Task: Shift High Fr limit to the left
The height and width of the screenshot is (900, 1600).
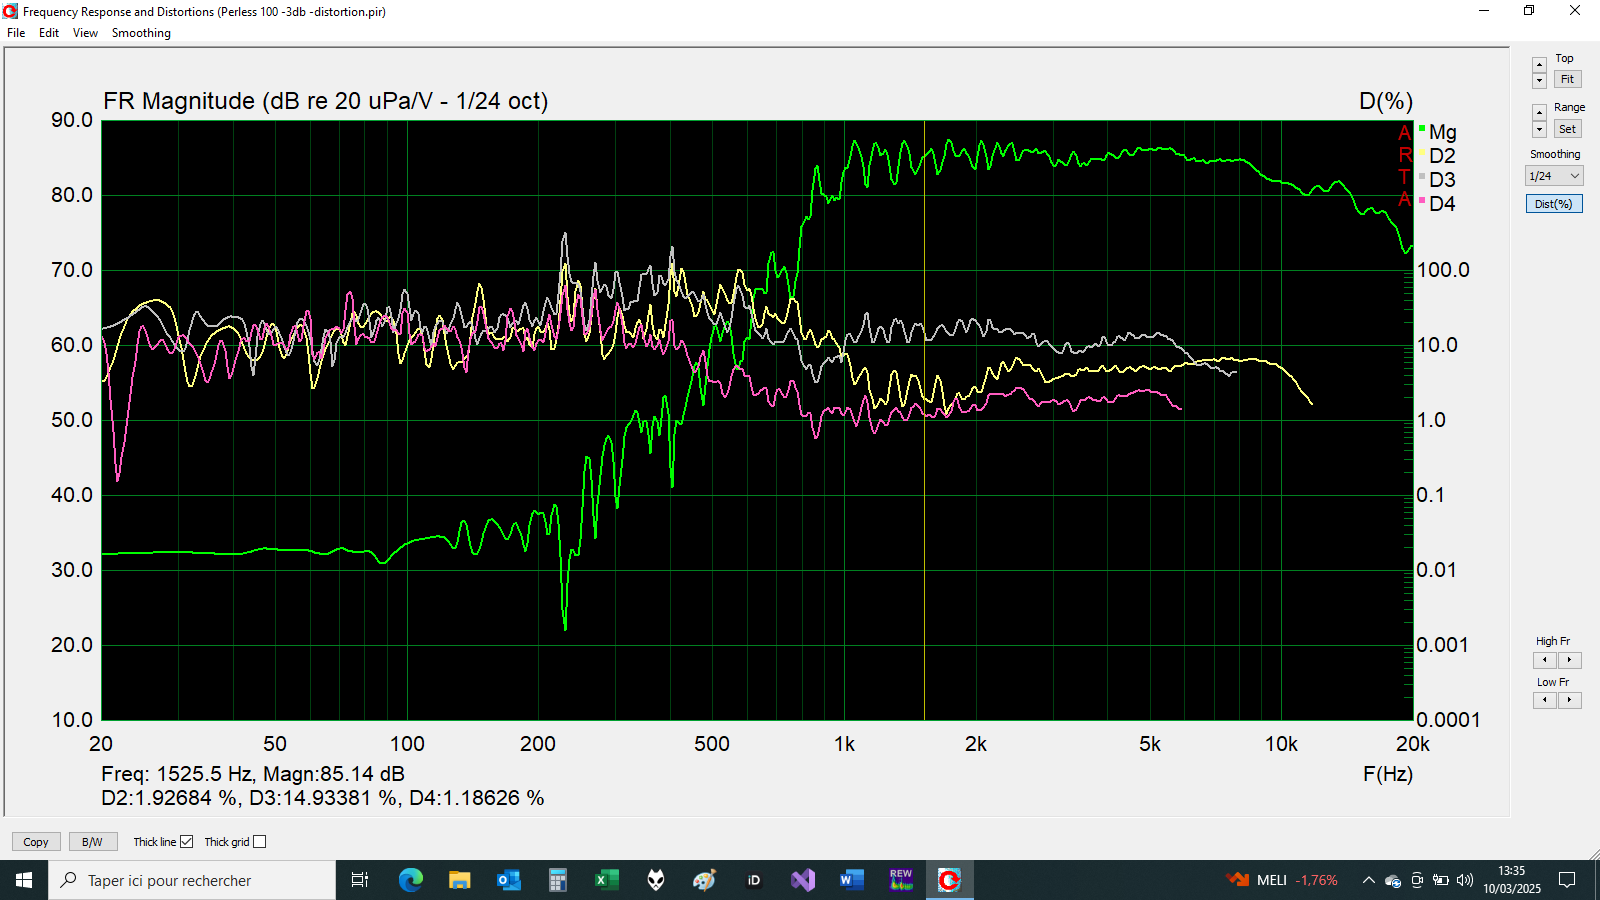Action: (x=1545, y=660)
